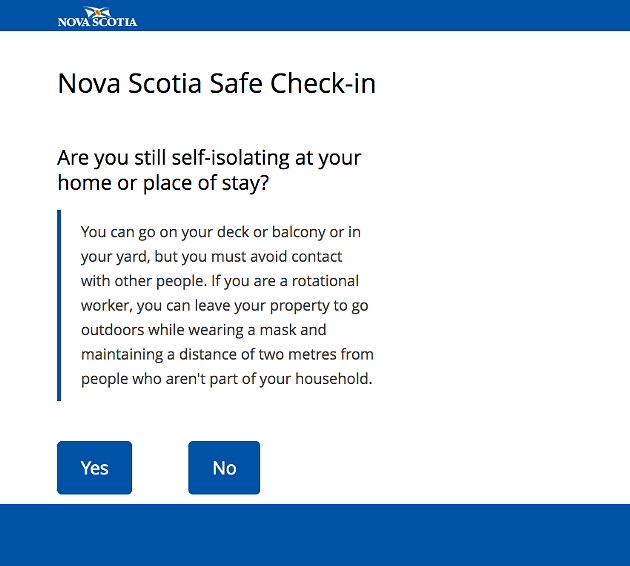Click the word 'Safe' in the title
Image resolution: width=630 pixels, height=566 pixels.
pyautogui.click(x=236, y=84)
